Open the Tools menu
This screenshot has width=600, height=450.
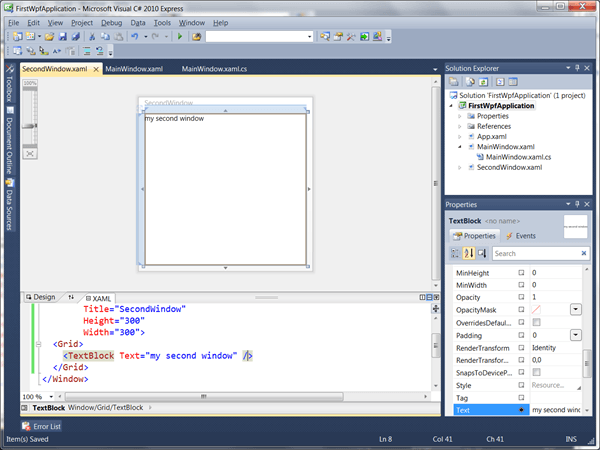pos(162,23)
